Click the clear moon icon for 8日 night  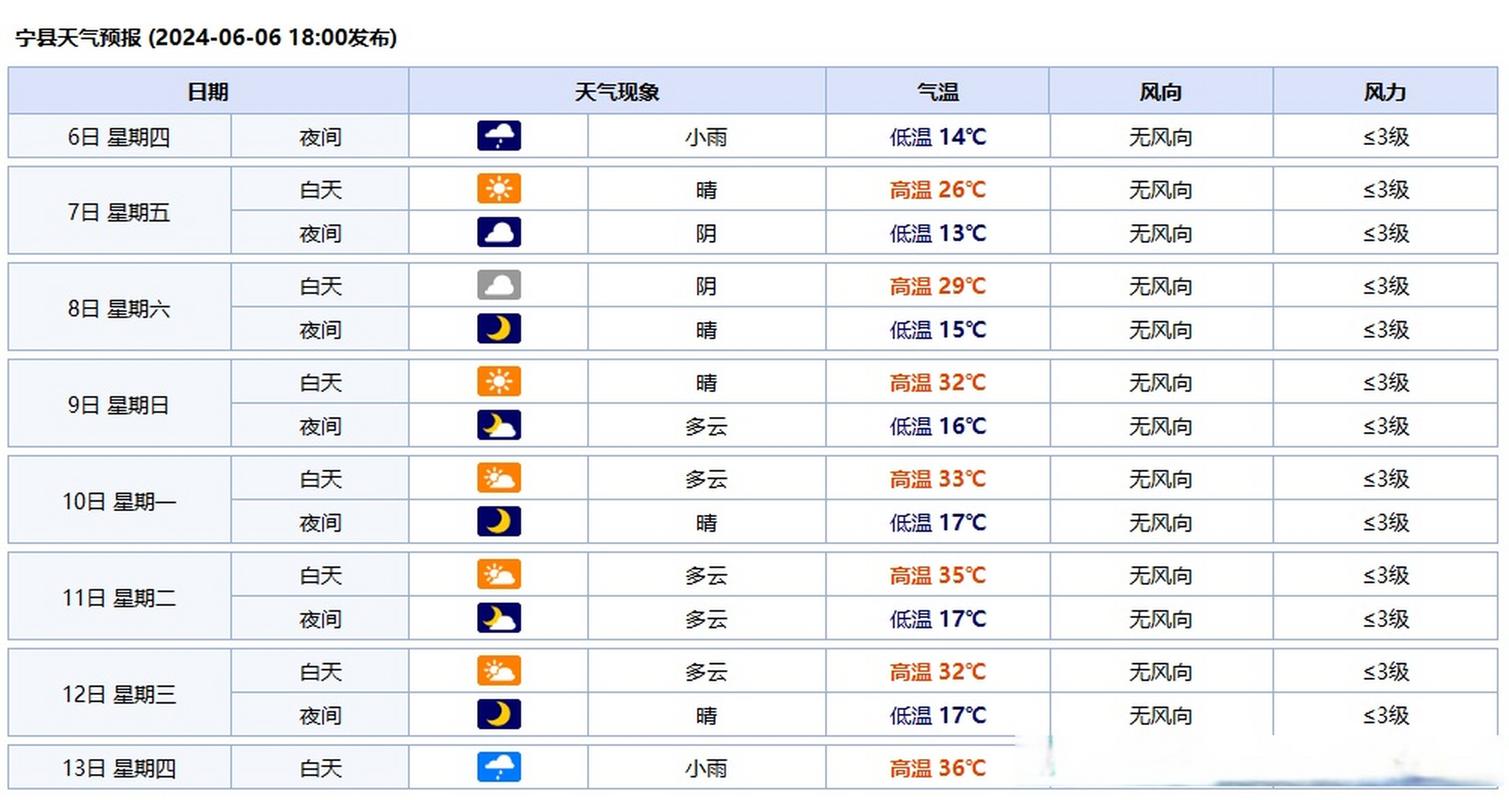click(x=498, y=329)
